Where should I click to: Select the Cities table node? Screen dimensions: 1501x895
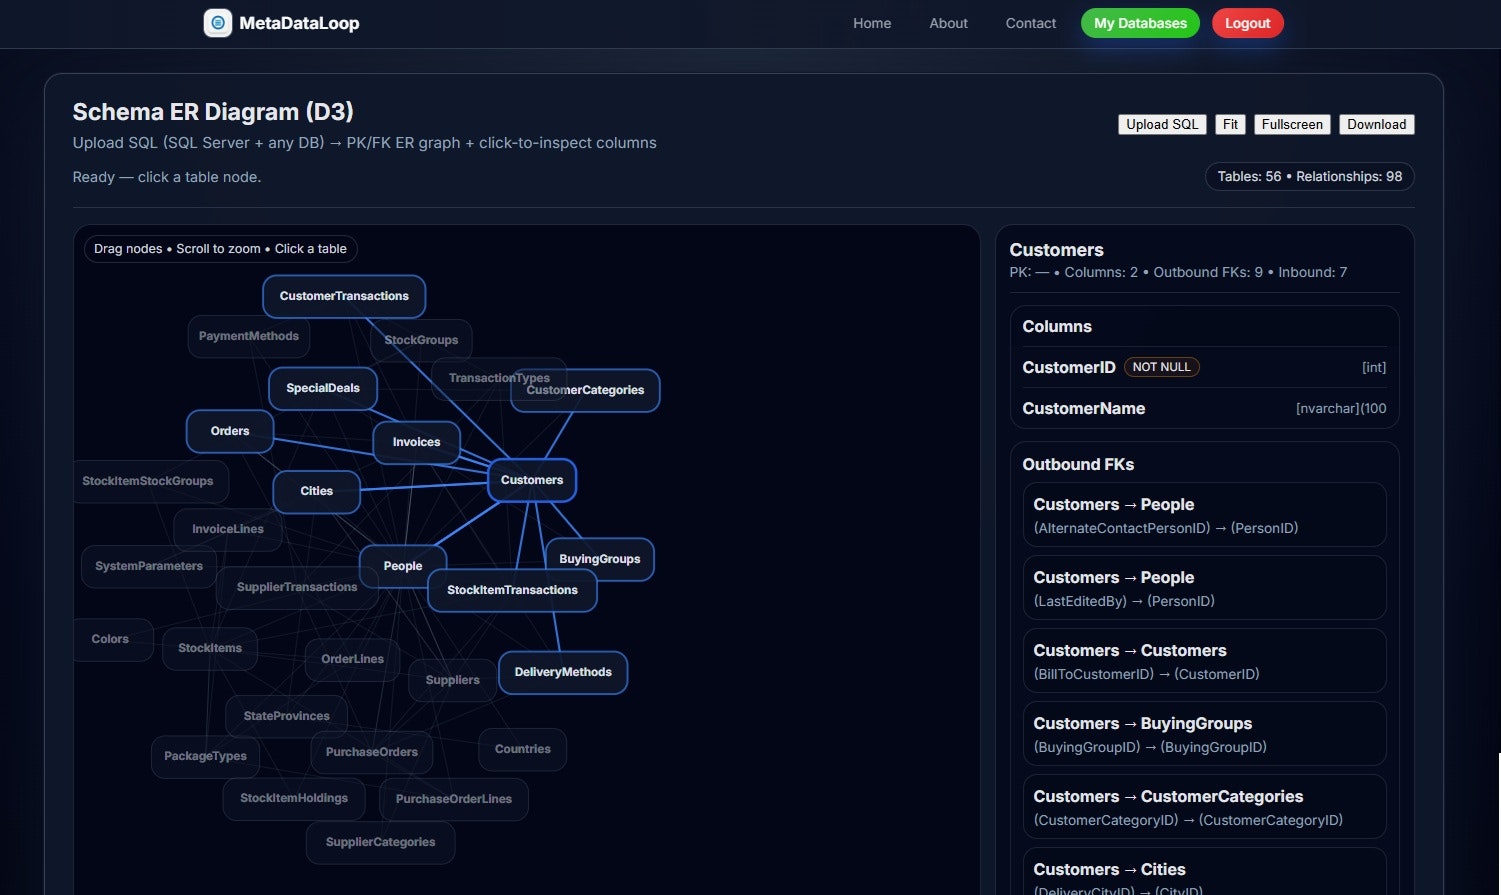316,491
